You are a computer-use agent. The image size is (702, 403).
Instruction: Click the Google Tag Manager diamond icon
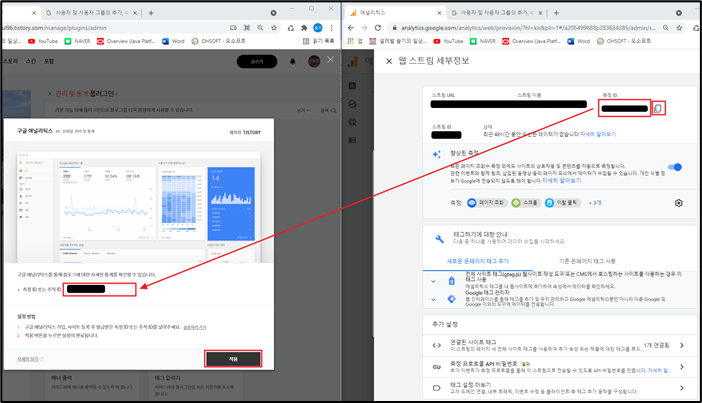(451, 299)
